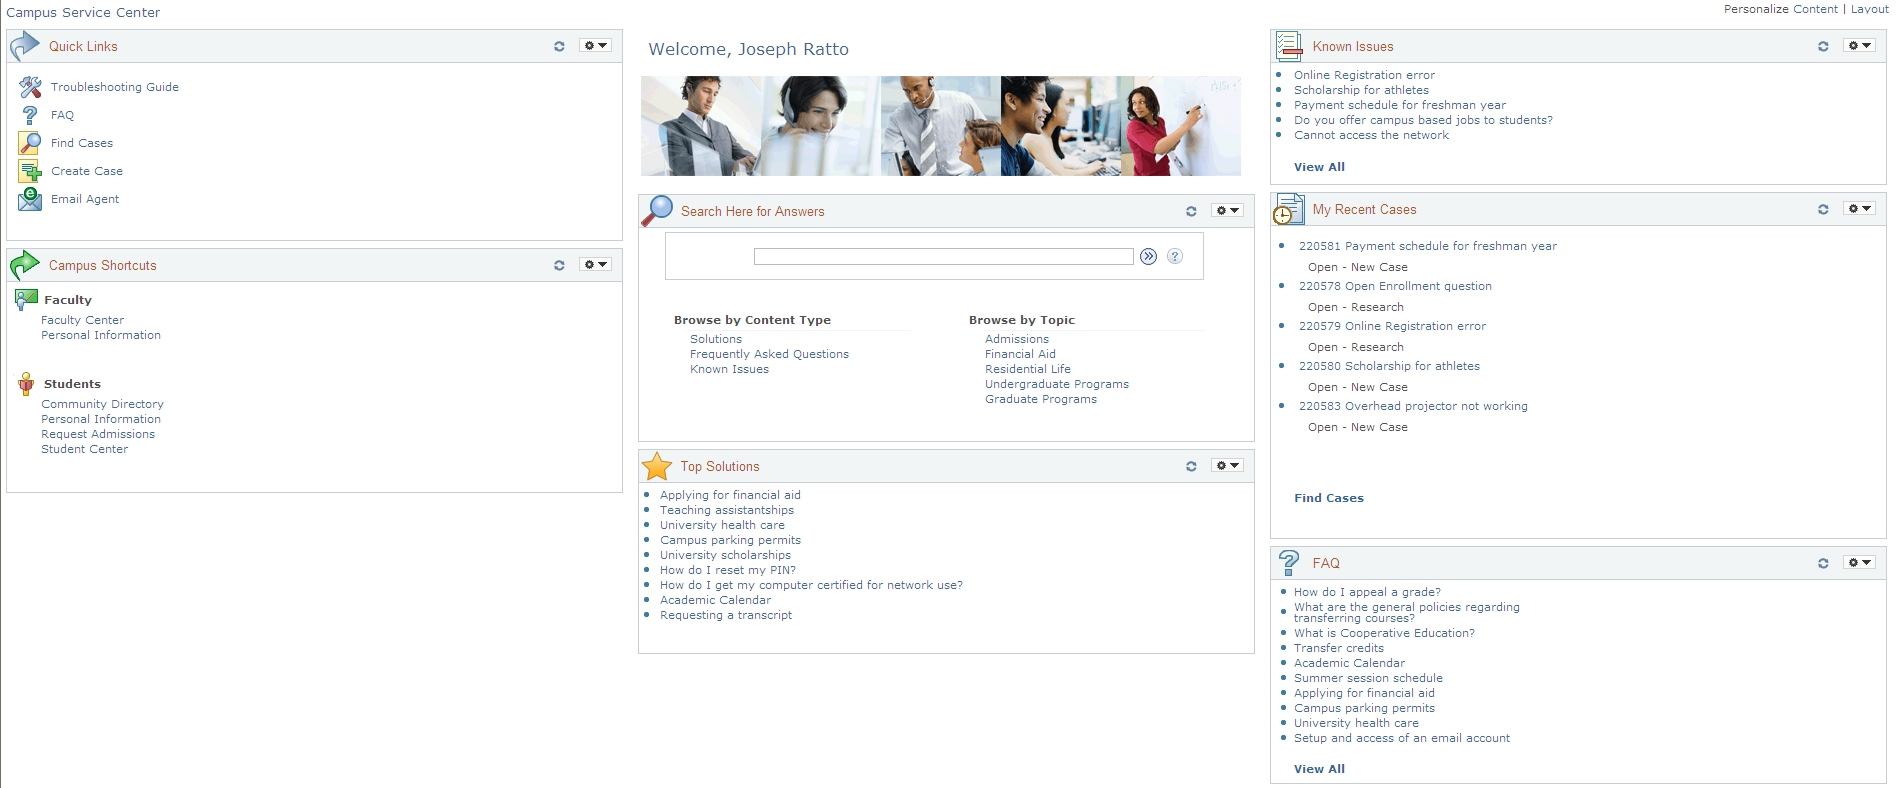Browse Frequently Asked Questions content type
This screenshot has height=788, width=1896.
click(x=769, y=354)
